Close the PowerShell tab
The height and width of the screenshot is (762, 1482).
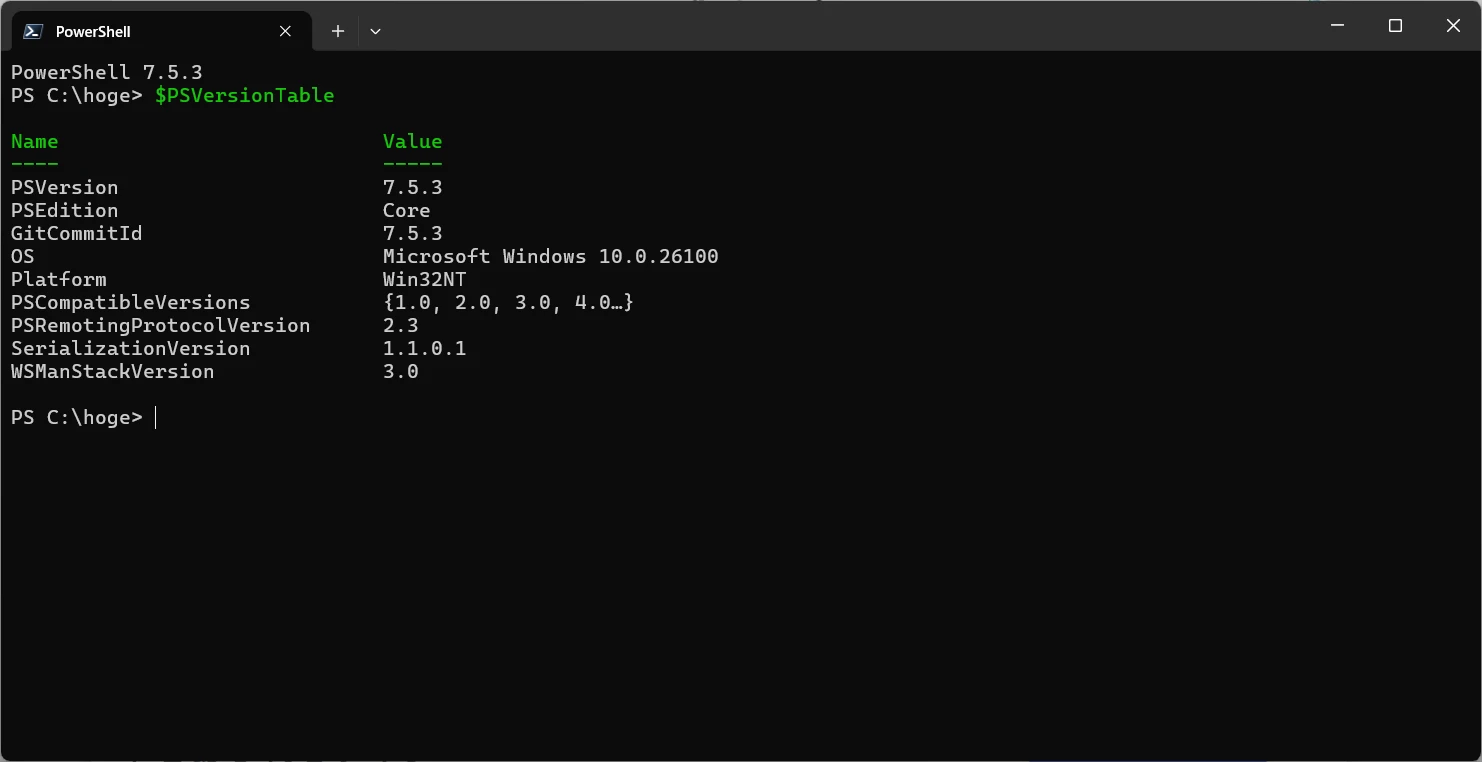point(285,31)
